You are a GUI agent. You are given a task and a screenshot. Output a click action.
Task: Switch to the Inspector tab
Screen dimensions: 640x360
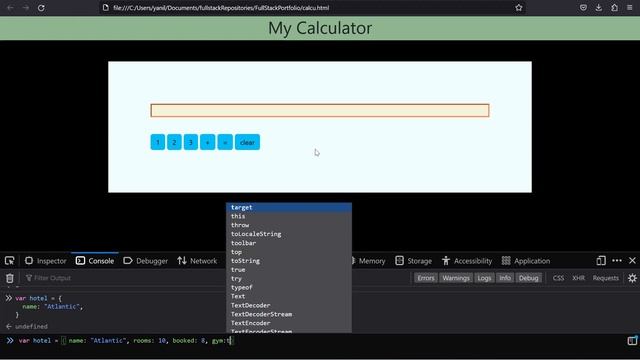pos(46,261)
